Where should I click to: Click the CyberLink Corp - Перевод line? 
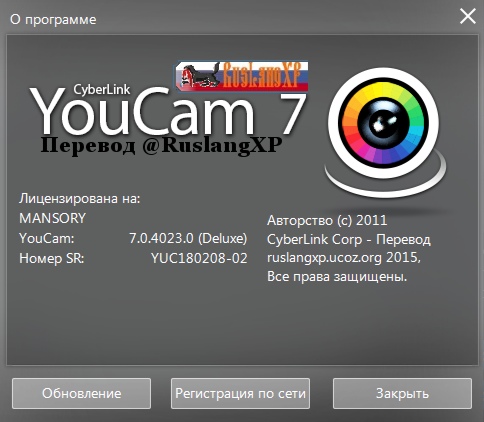coord(349,239)
